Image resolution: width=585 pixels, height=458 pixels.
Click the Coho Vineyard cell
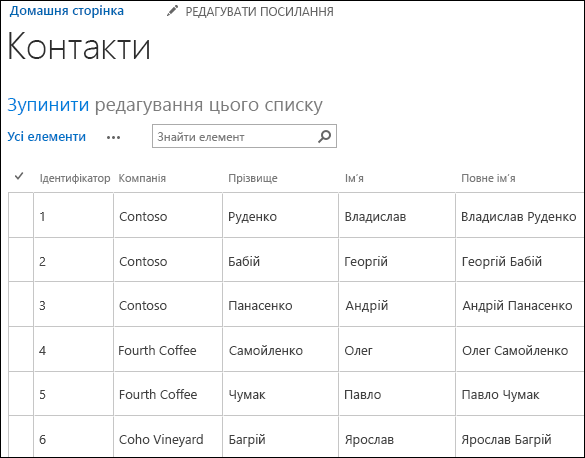click(x=168, y=437)
